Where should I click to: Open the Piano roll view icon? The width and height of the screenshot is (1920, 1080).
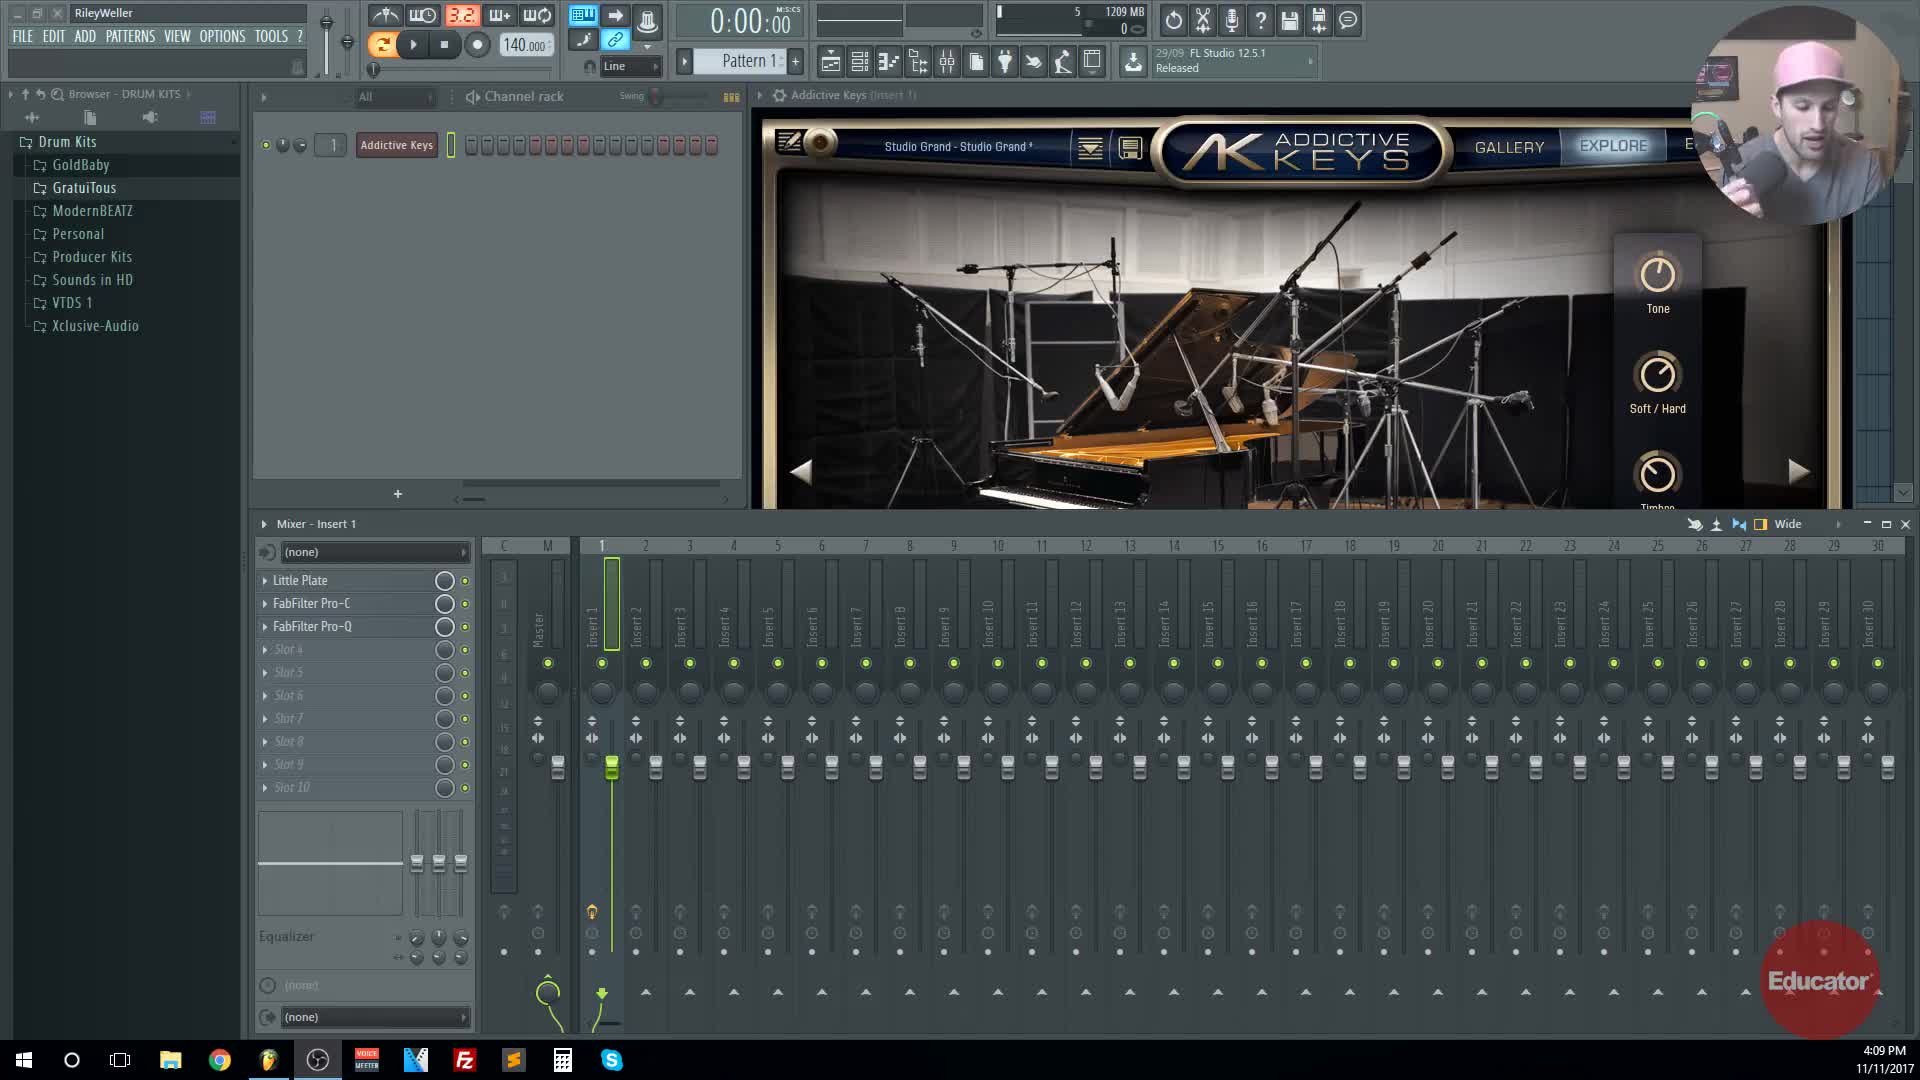click(x=888, y=62)
